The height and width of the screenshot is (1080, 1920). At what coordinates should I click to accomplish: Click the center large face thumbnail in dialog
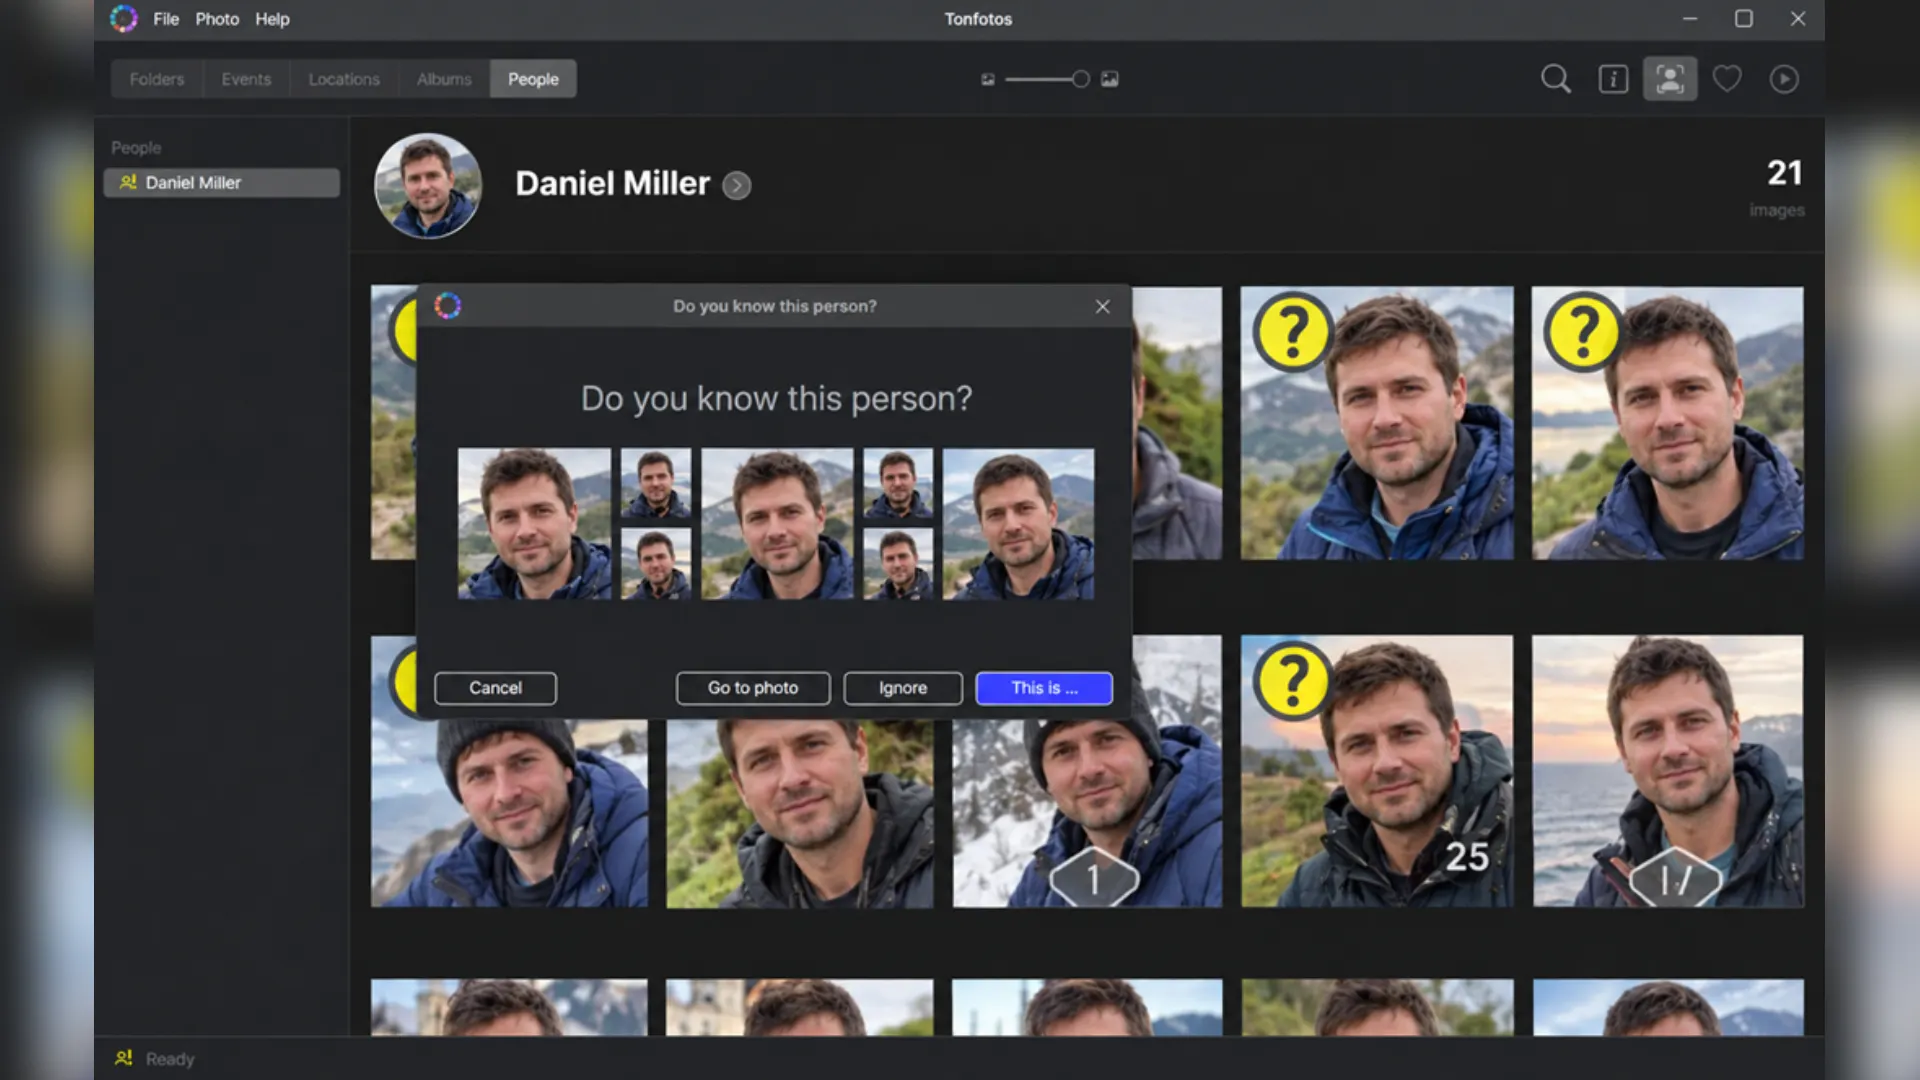coord(777,524)
